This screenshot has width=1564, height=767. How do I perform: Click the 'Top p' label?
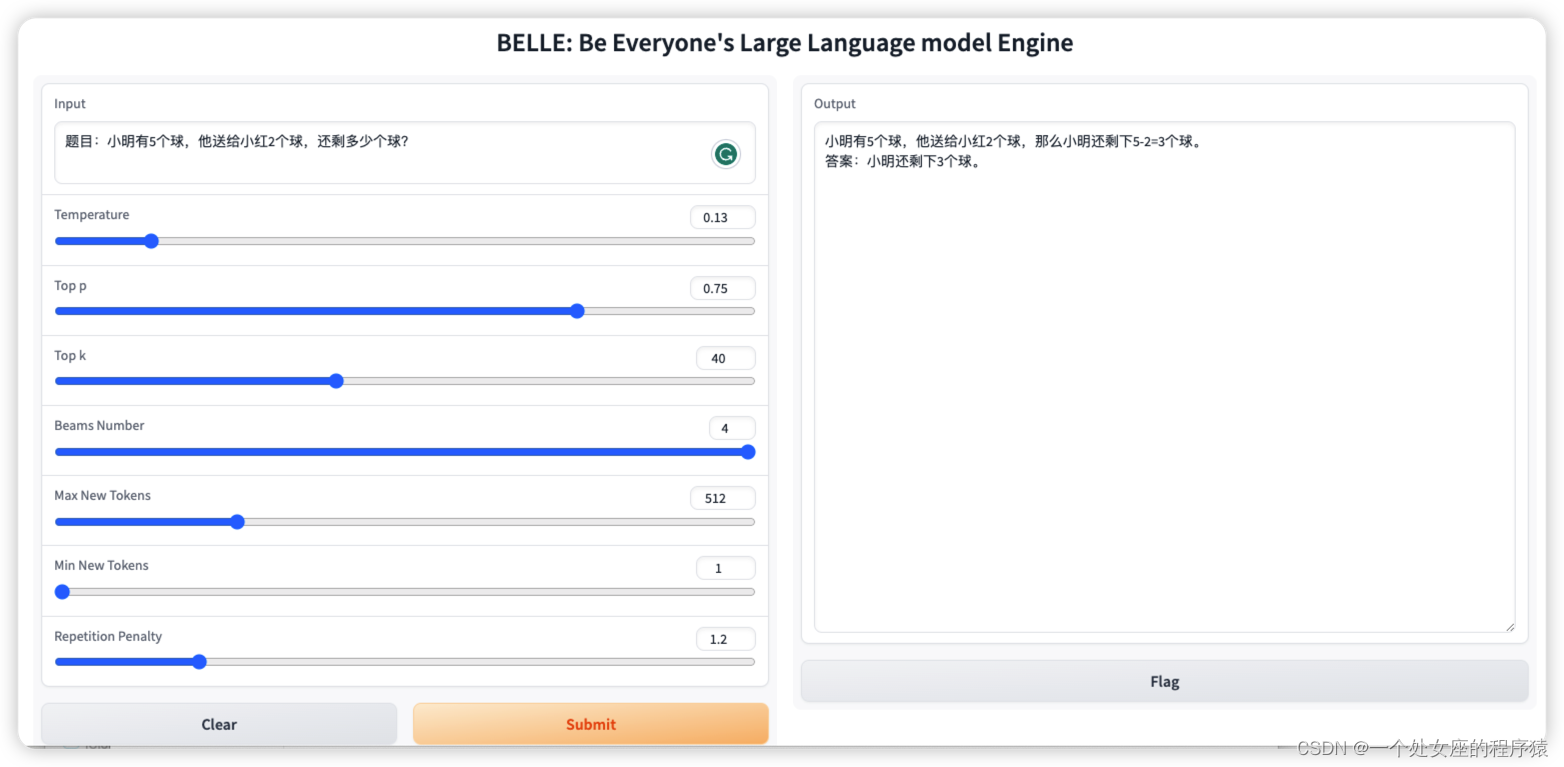coord(71,286)
